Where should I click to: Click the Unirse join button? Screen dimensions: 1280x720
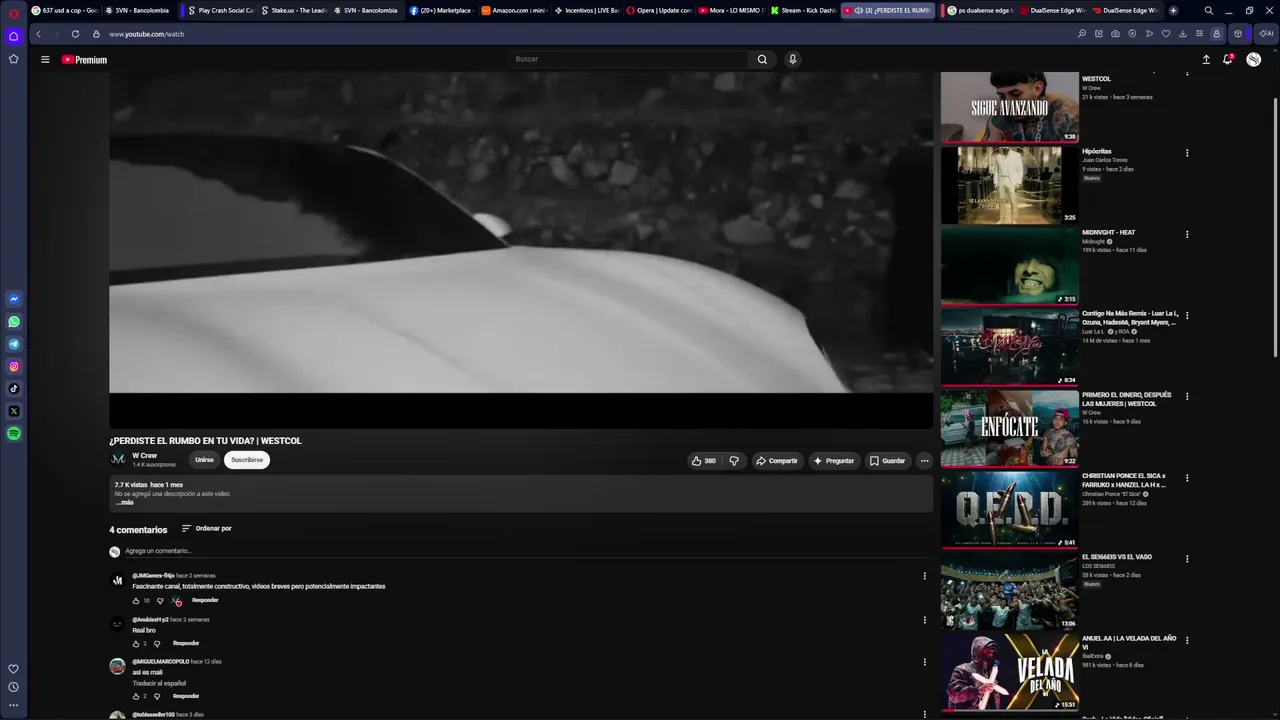(x=204, y=460)
